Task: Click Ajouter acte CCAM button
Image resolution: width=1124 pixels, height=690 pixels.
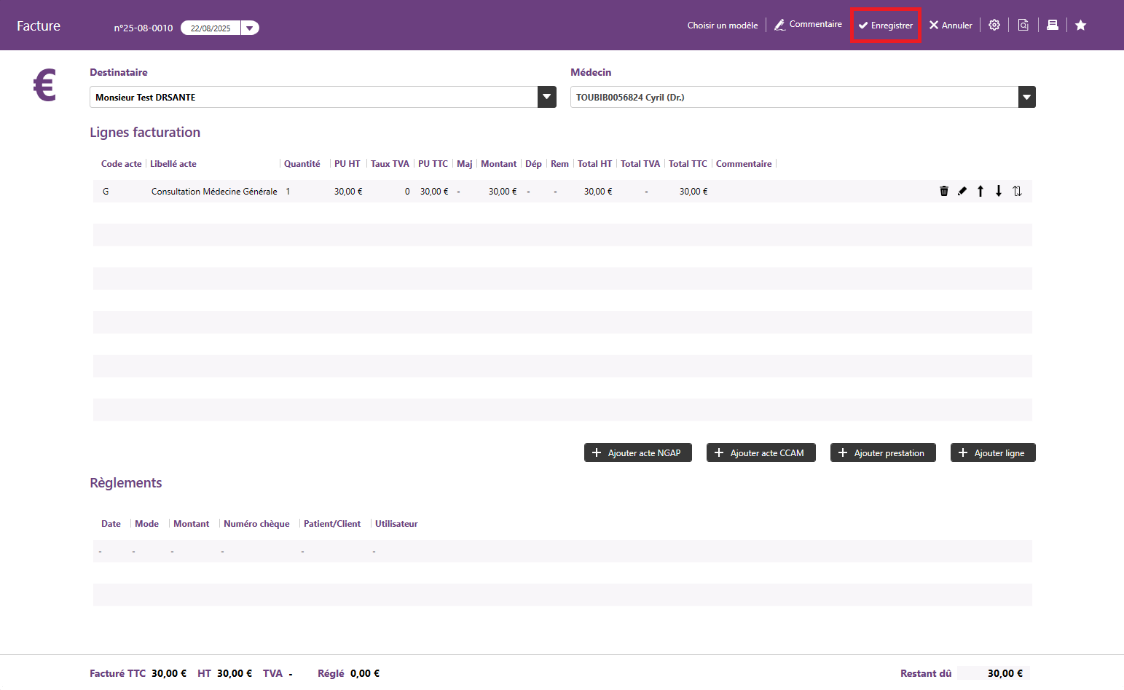Action: pos(761,453)
